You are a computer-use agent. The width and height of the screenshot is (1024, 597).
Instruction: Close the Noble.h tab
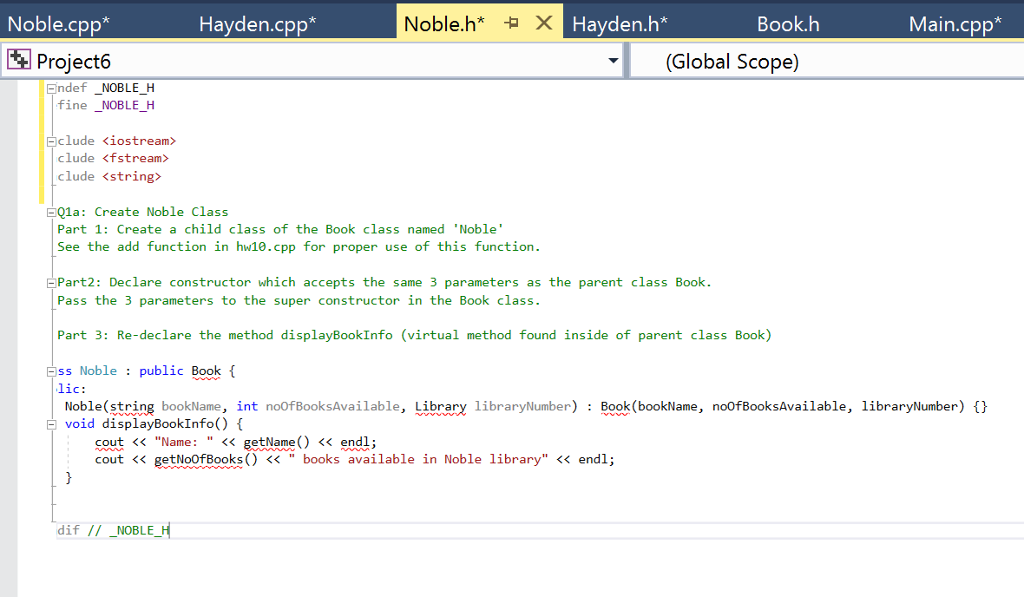coord(544,22)
